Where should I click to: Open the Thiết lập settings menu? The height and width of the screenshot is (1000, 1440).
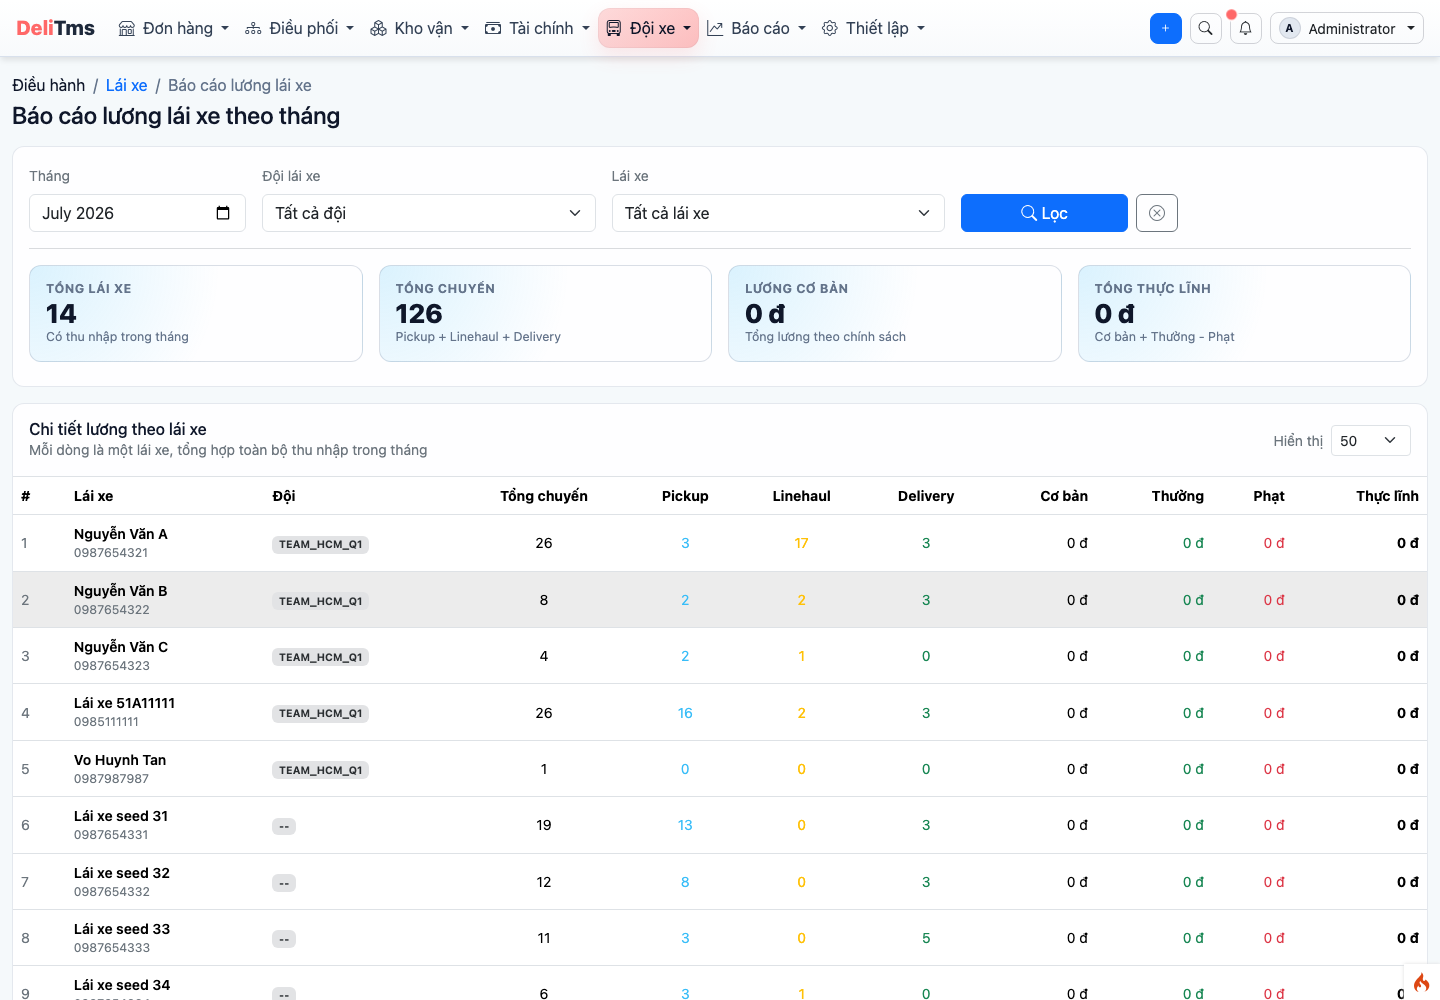pos(873,28)
